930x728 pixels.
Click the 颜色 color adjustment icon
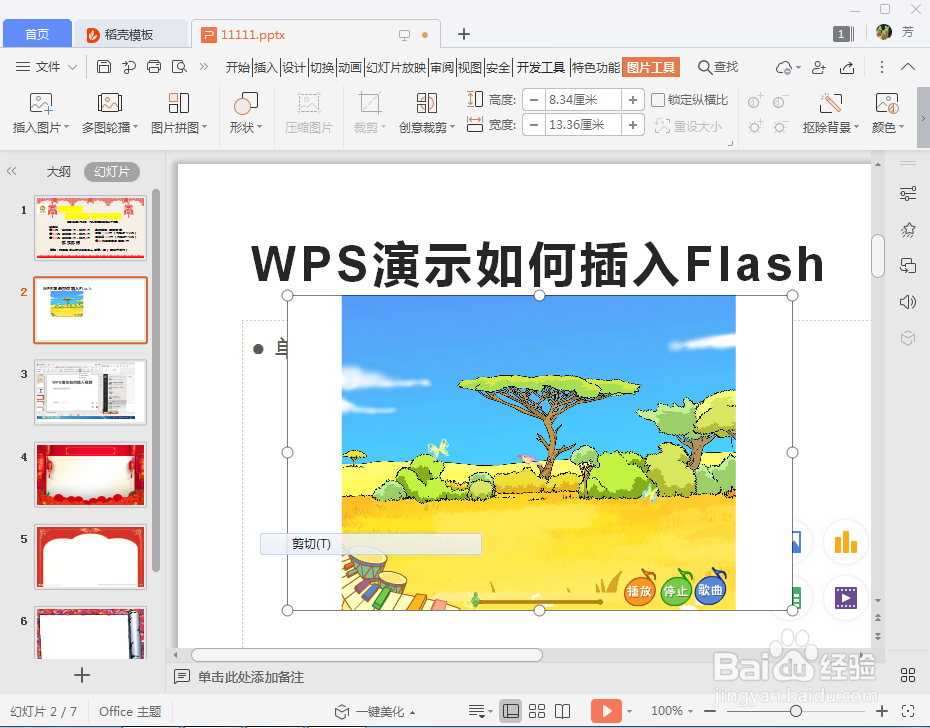(x=887, y=103)
